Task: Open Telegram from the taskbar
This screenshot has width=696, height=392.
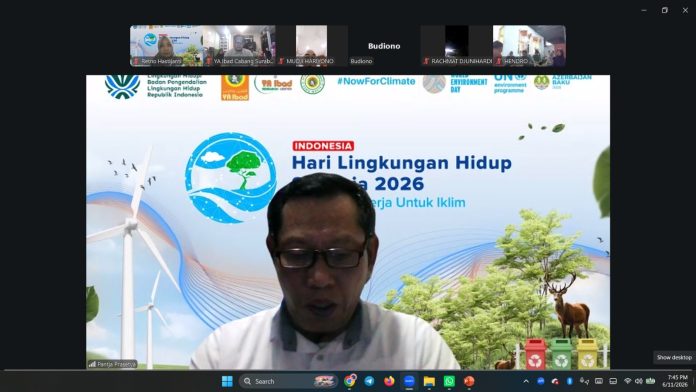Action: click(369, 381)
